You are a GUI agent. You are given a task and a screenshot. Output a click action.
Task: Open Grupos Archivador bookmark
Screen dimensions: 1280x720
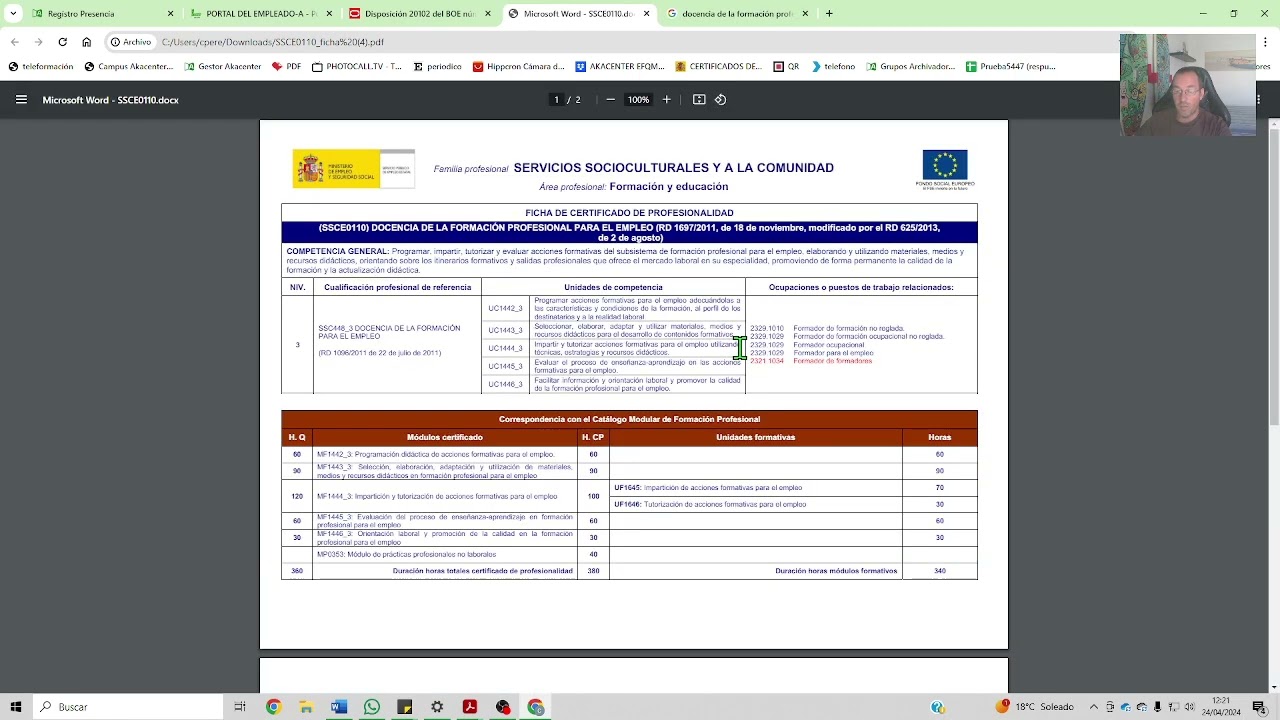911,67
